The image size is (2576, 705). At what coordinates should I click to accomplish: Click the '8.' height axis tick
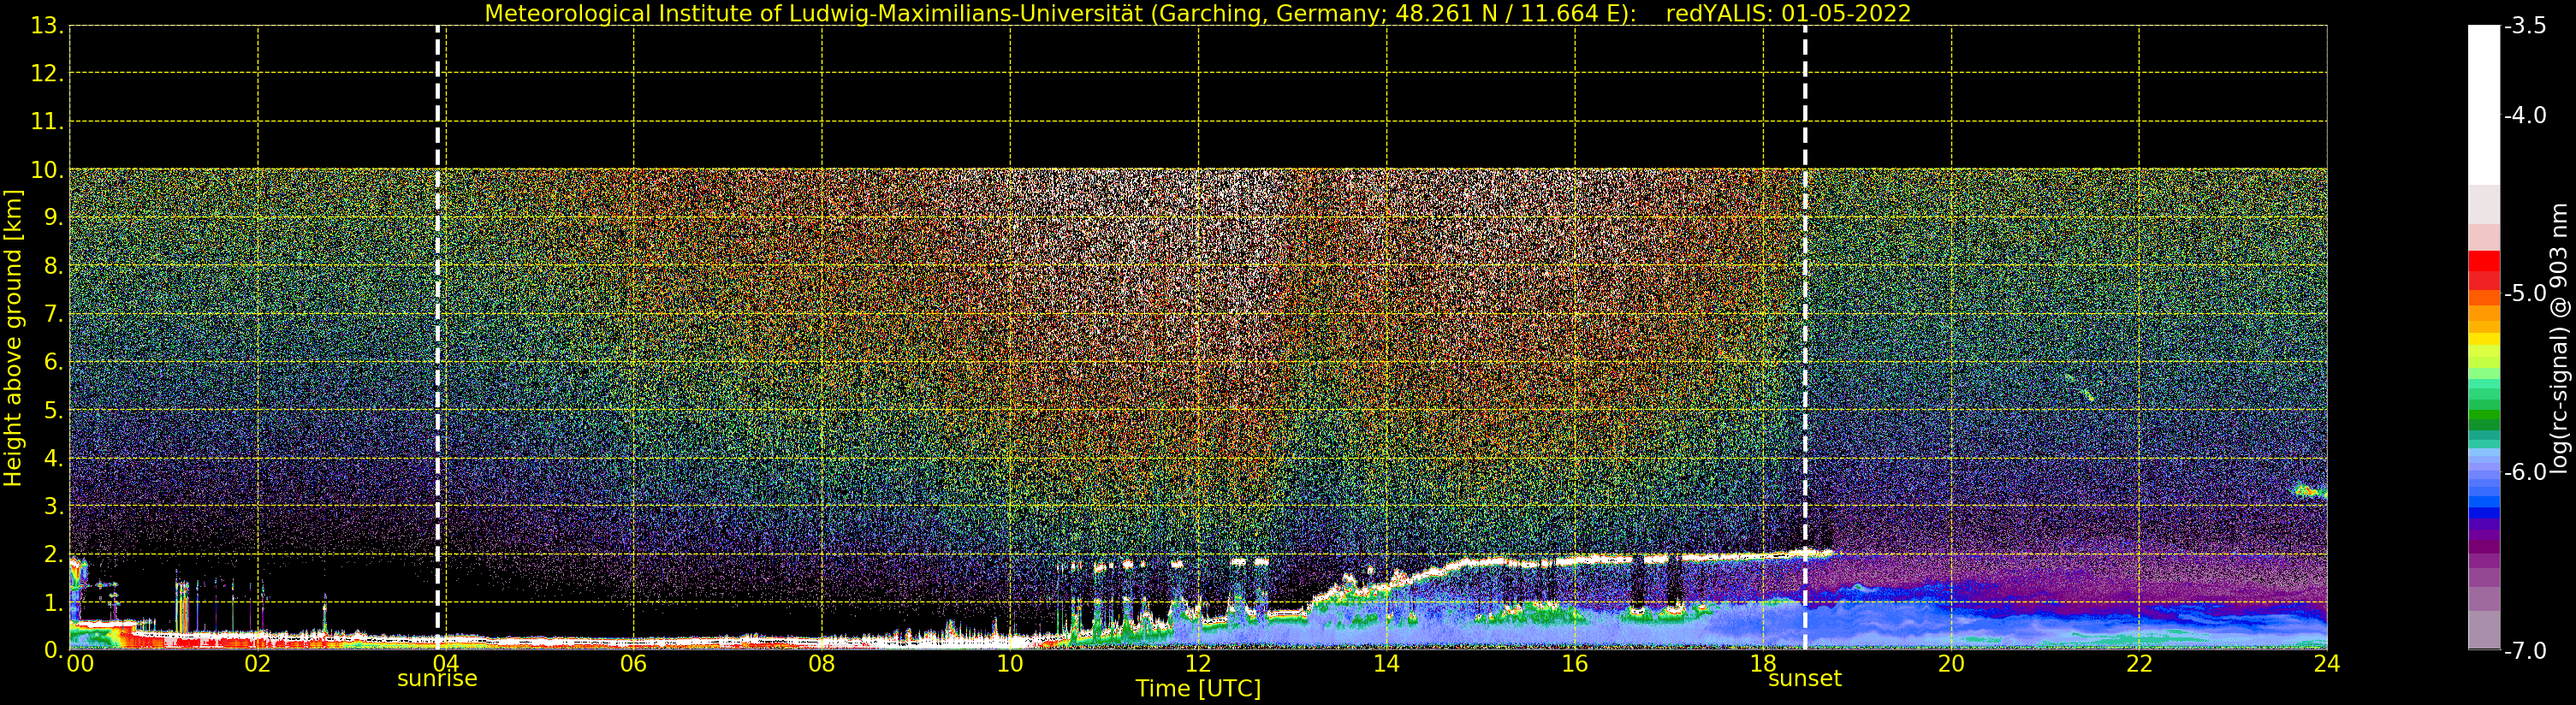click(x=54, y=266)
